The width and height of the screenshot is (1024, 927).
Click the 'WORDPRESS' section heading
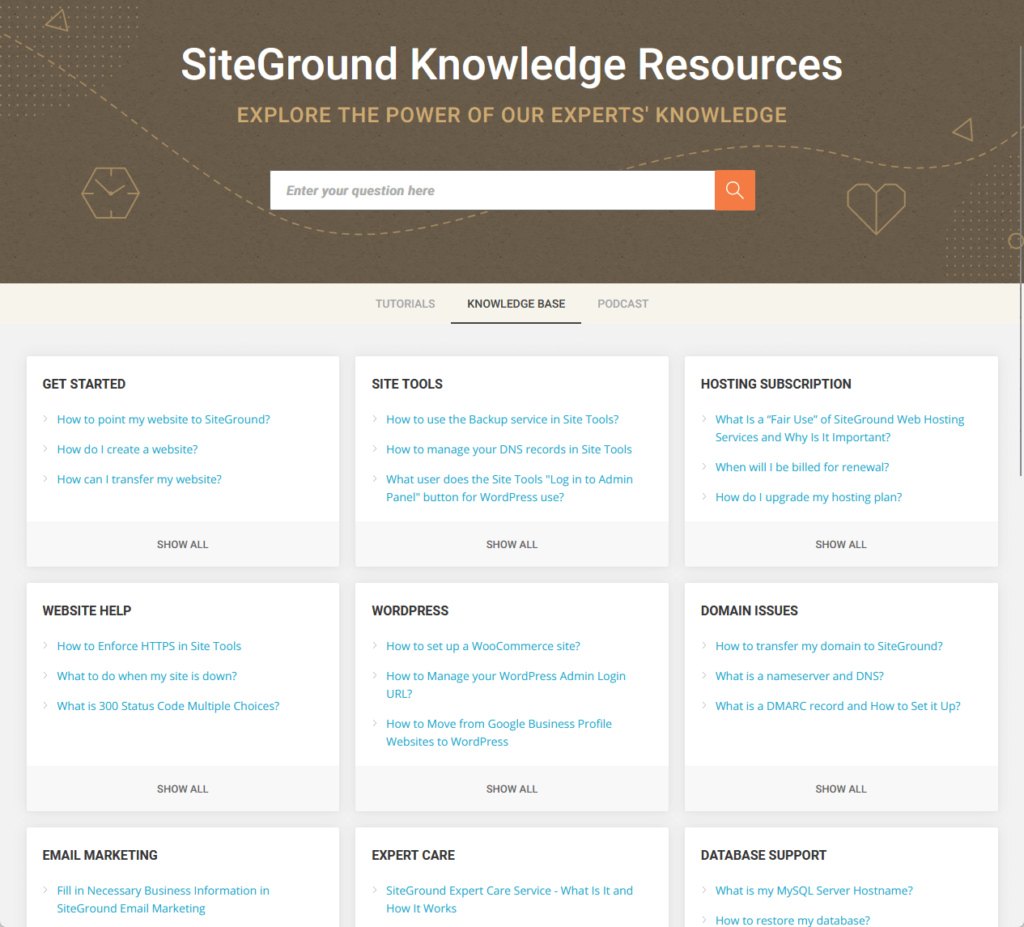(x=410, y=611)
